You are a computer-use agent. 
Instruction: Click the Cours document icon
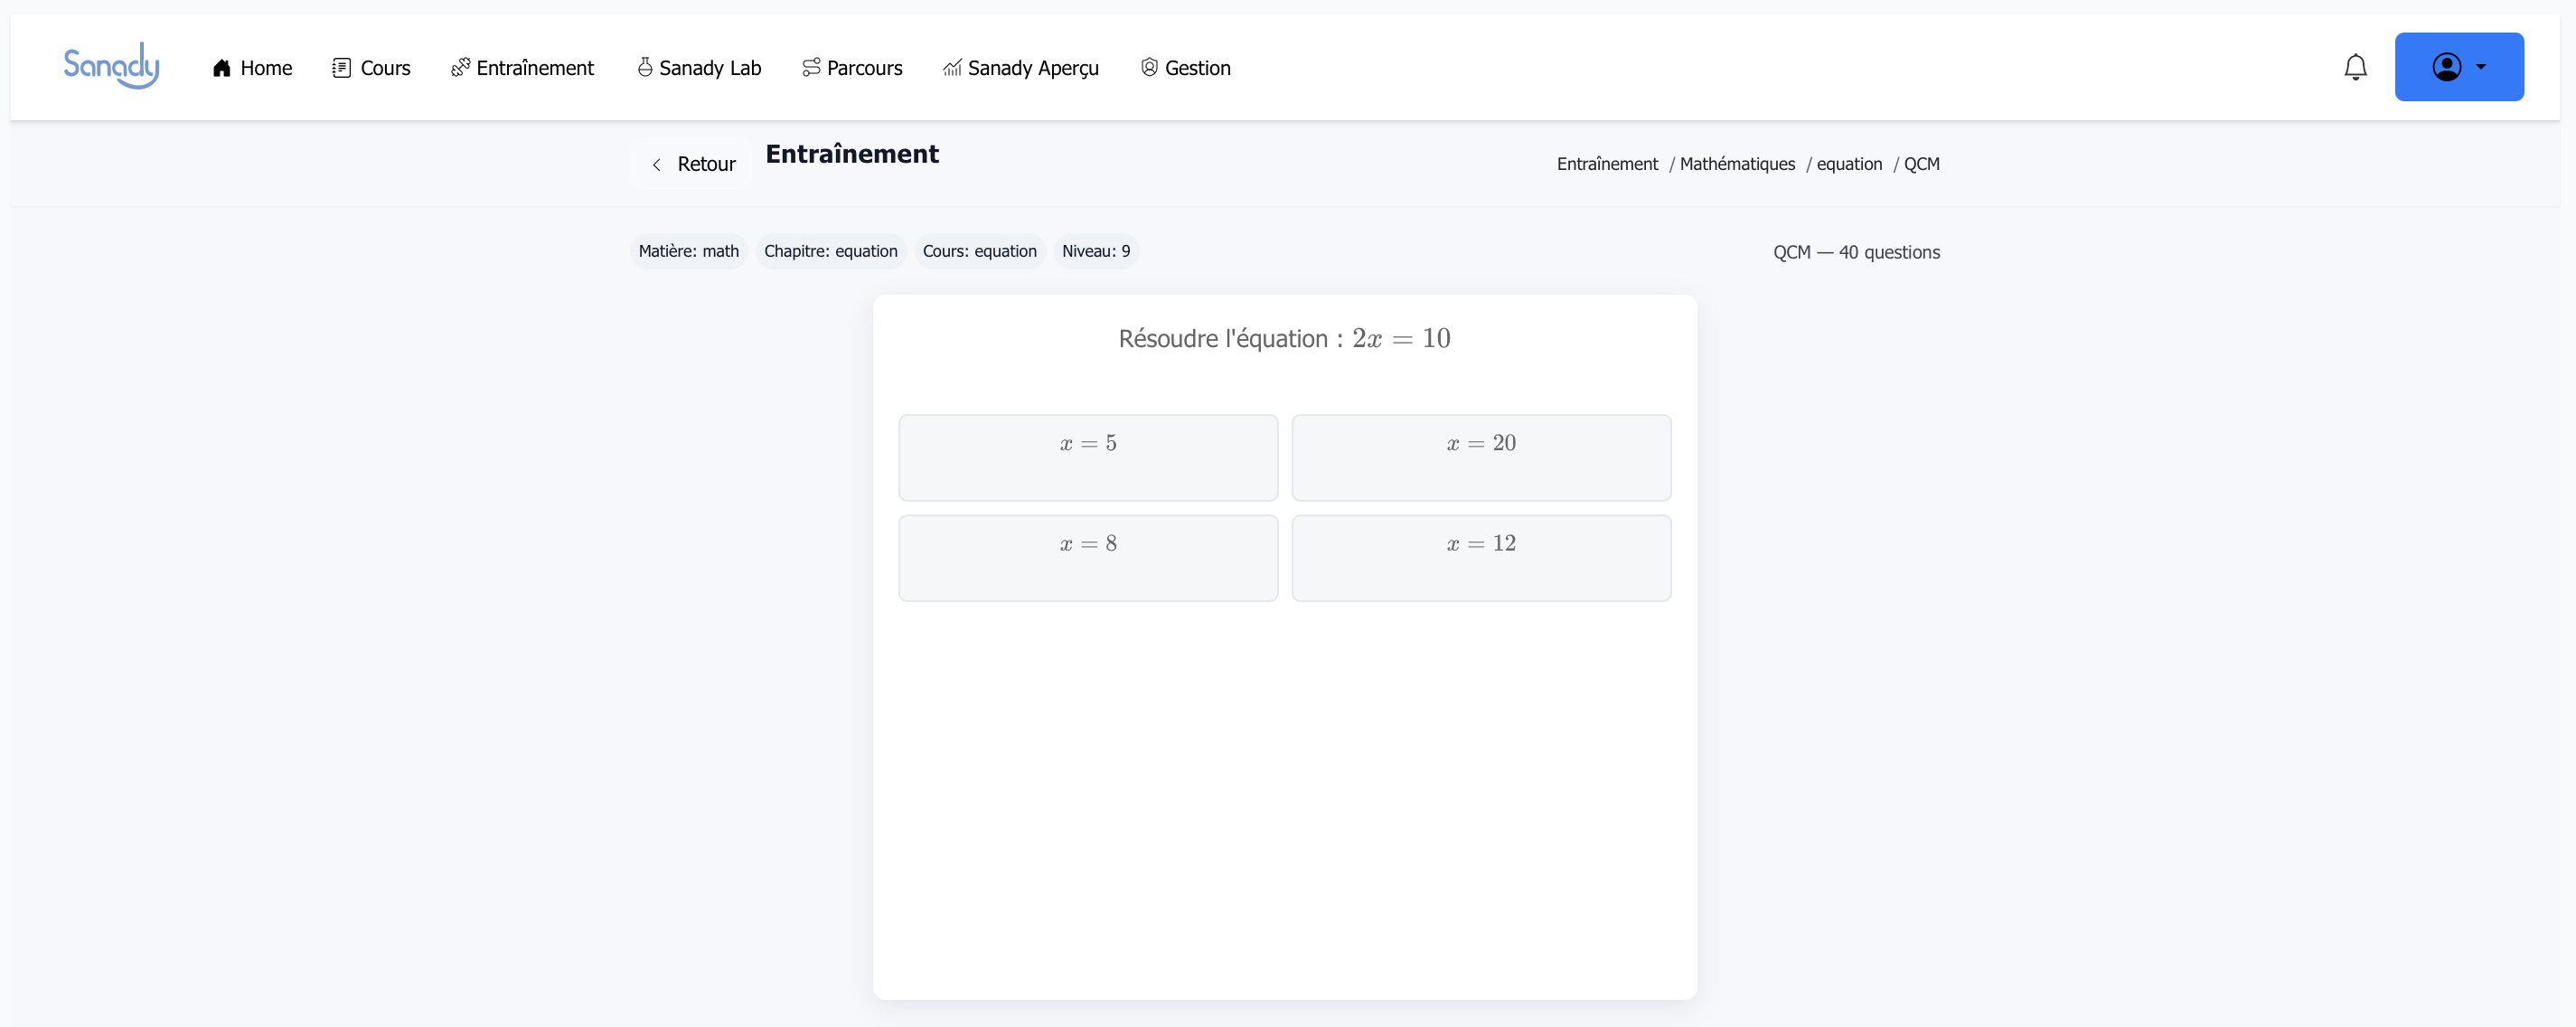coord(341,68)
